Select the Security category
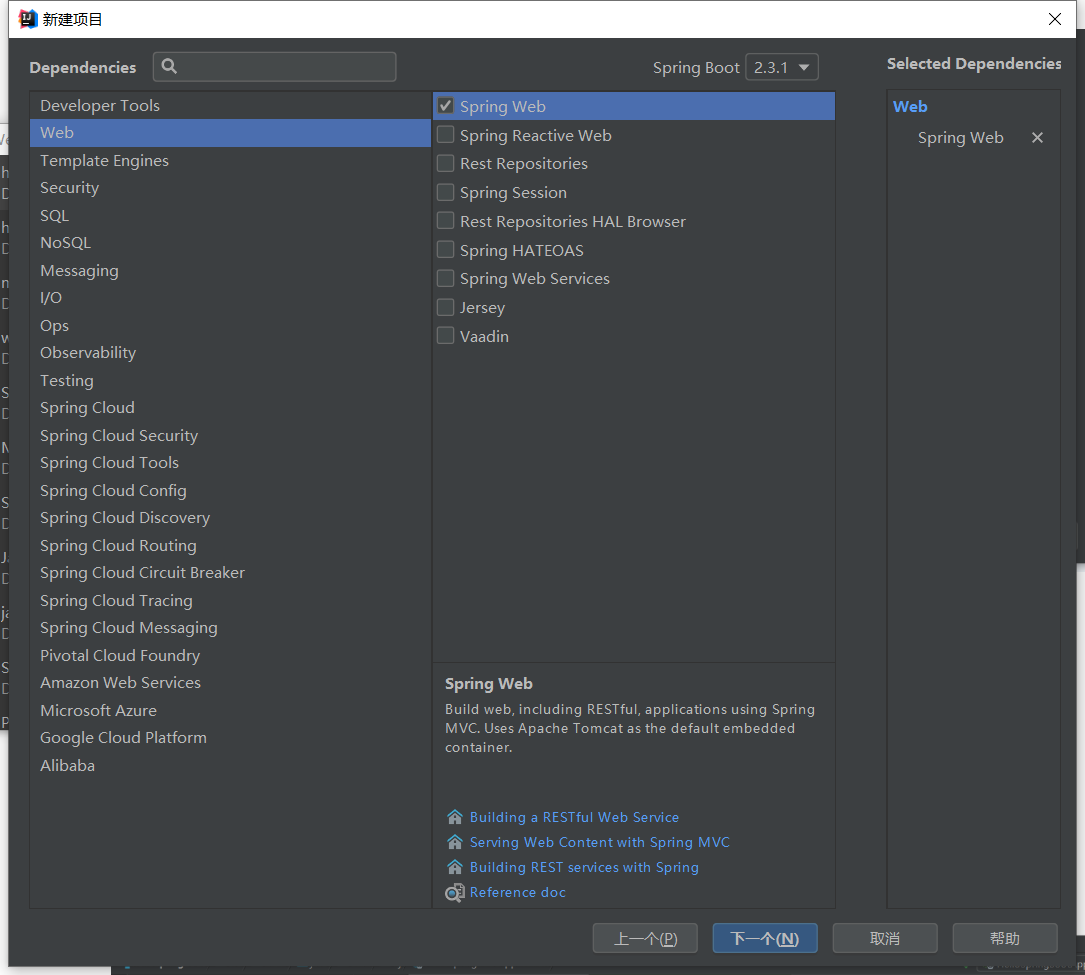The image size is (1085, 975). [69, 188]
